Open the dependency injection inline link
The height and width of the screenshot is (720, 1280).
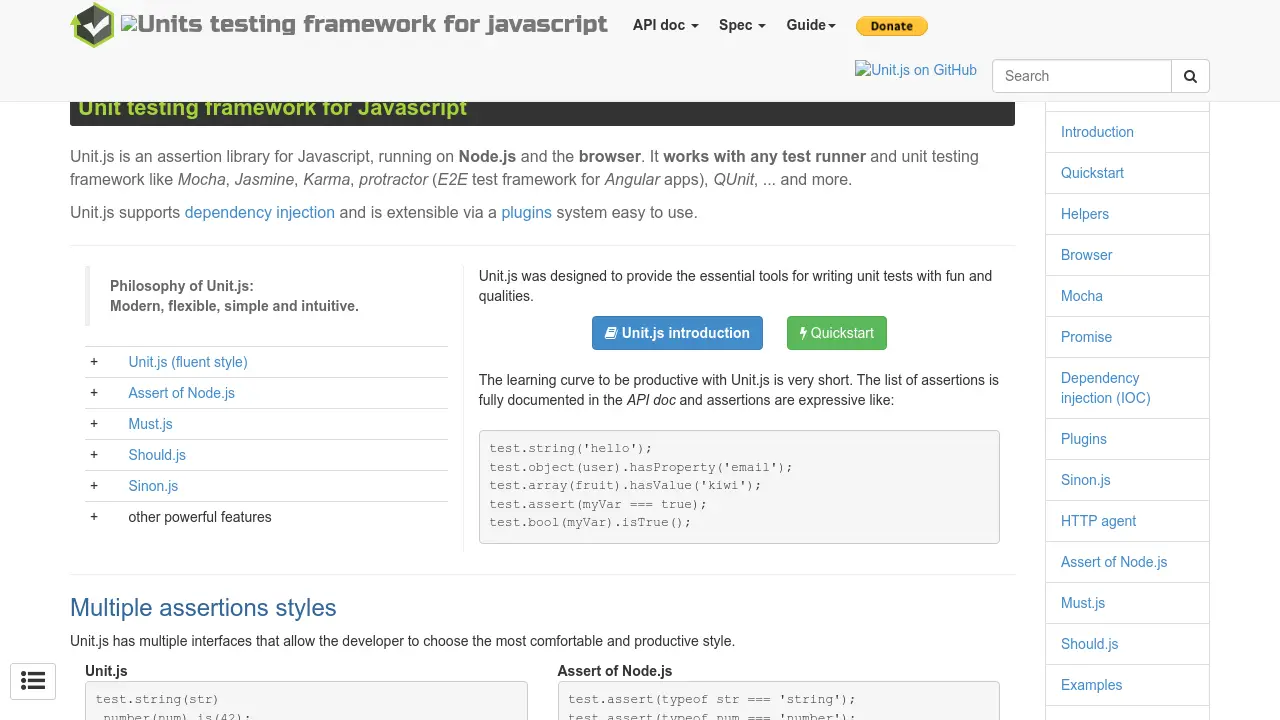click(x=259, y=212)
